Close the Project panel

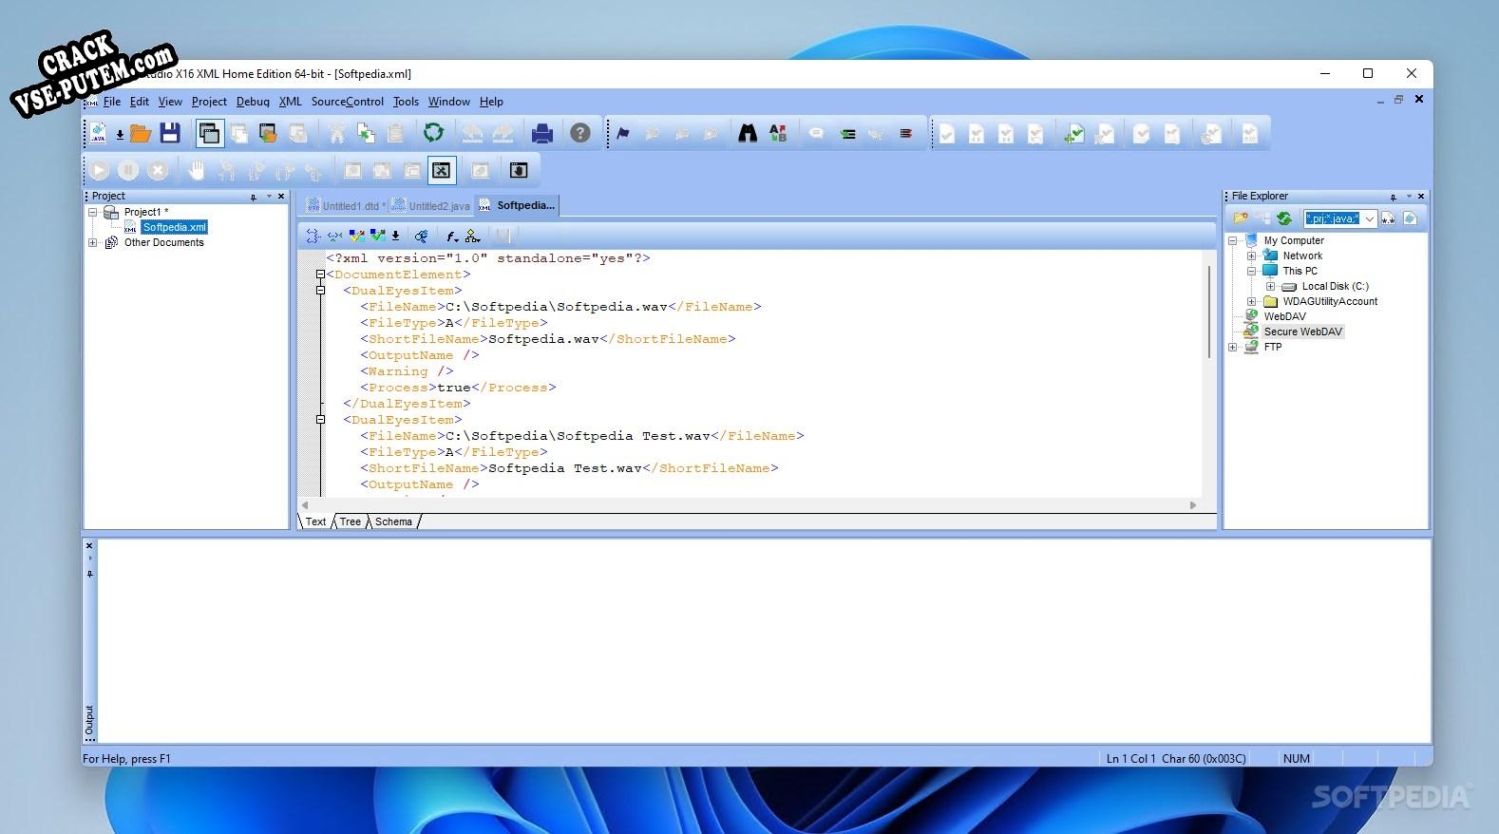coord(281,196)
